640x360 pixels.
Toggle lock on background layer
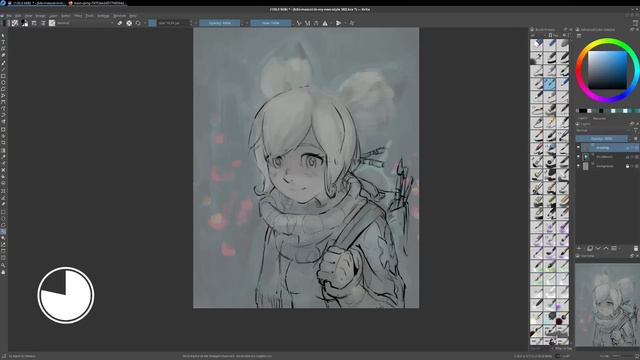tap(627, 166)
